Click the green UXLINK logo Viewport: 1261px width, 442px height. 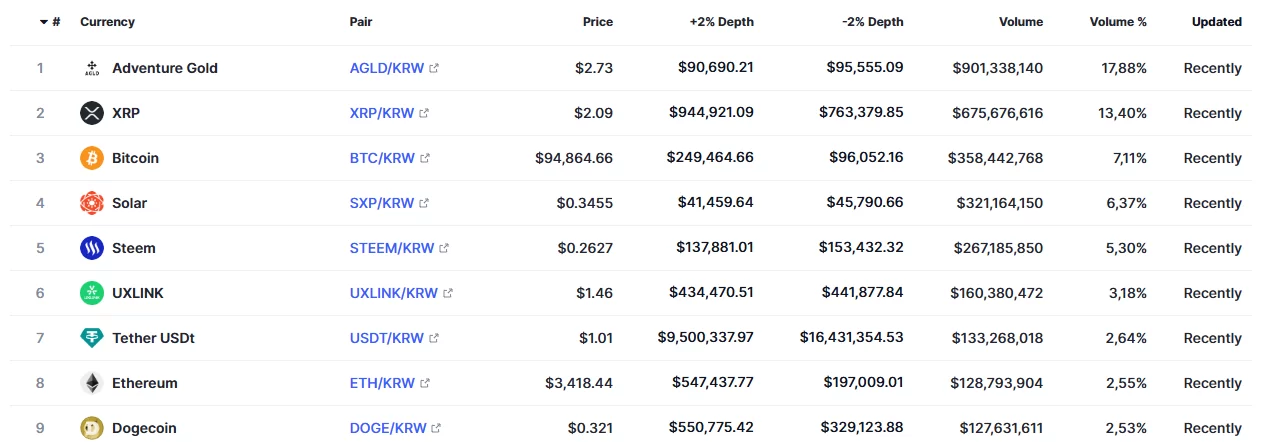coord(92,293)
